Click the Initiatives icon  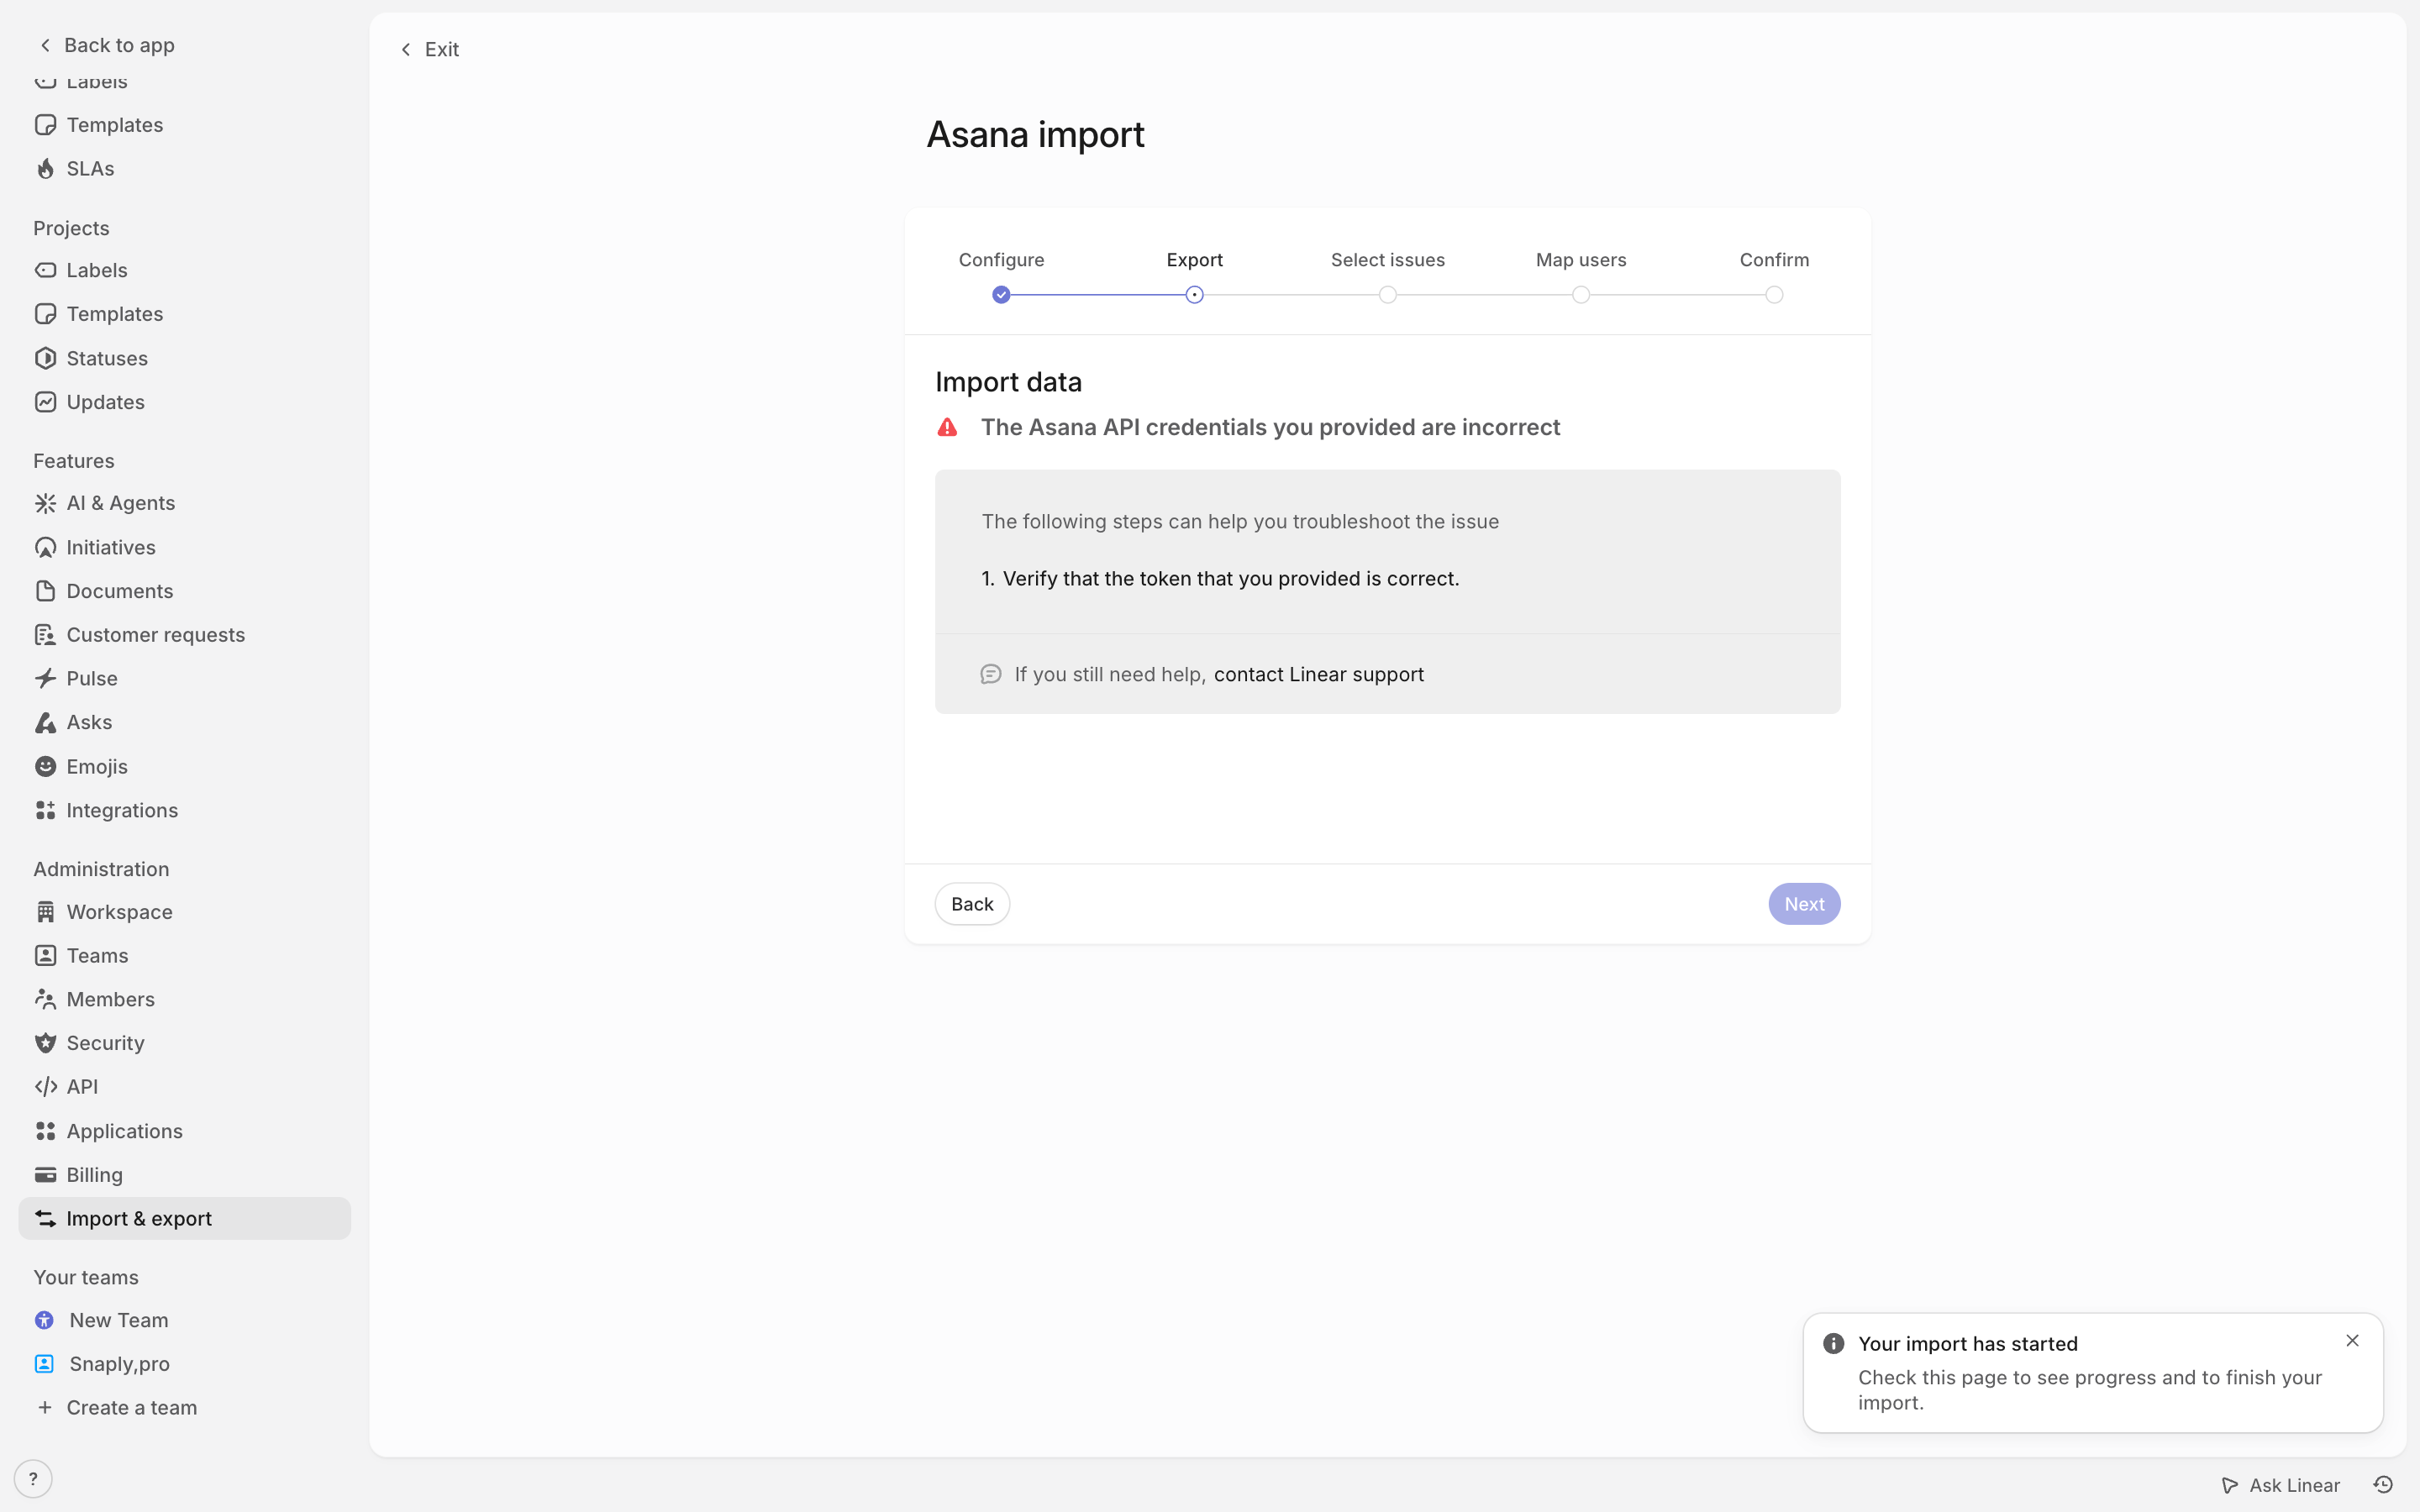pos(45,547)
